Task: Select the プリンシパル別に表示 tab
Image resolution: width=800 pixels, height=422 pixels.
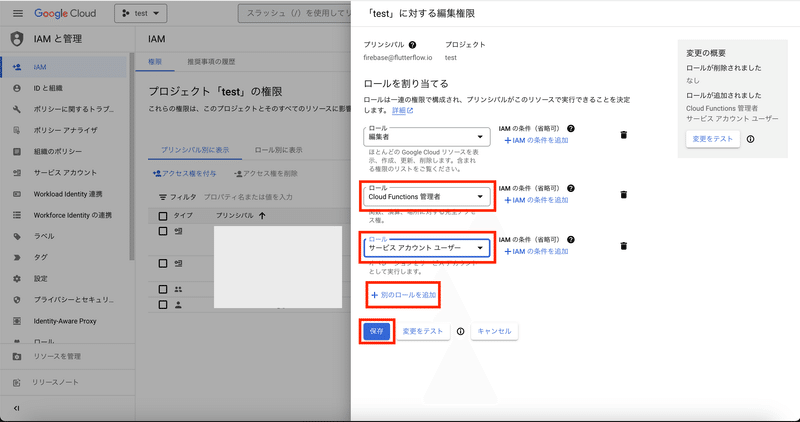Action: coord(195,150)
